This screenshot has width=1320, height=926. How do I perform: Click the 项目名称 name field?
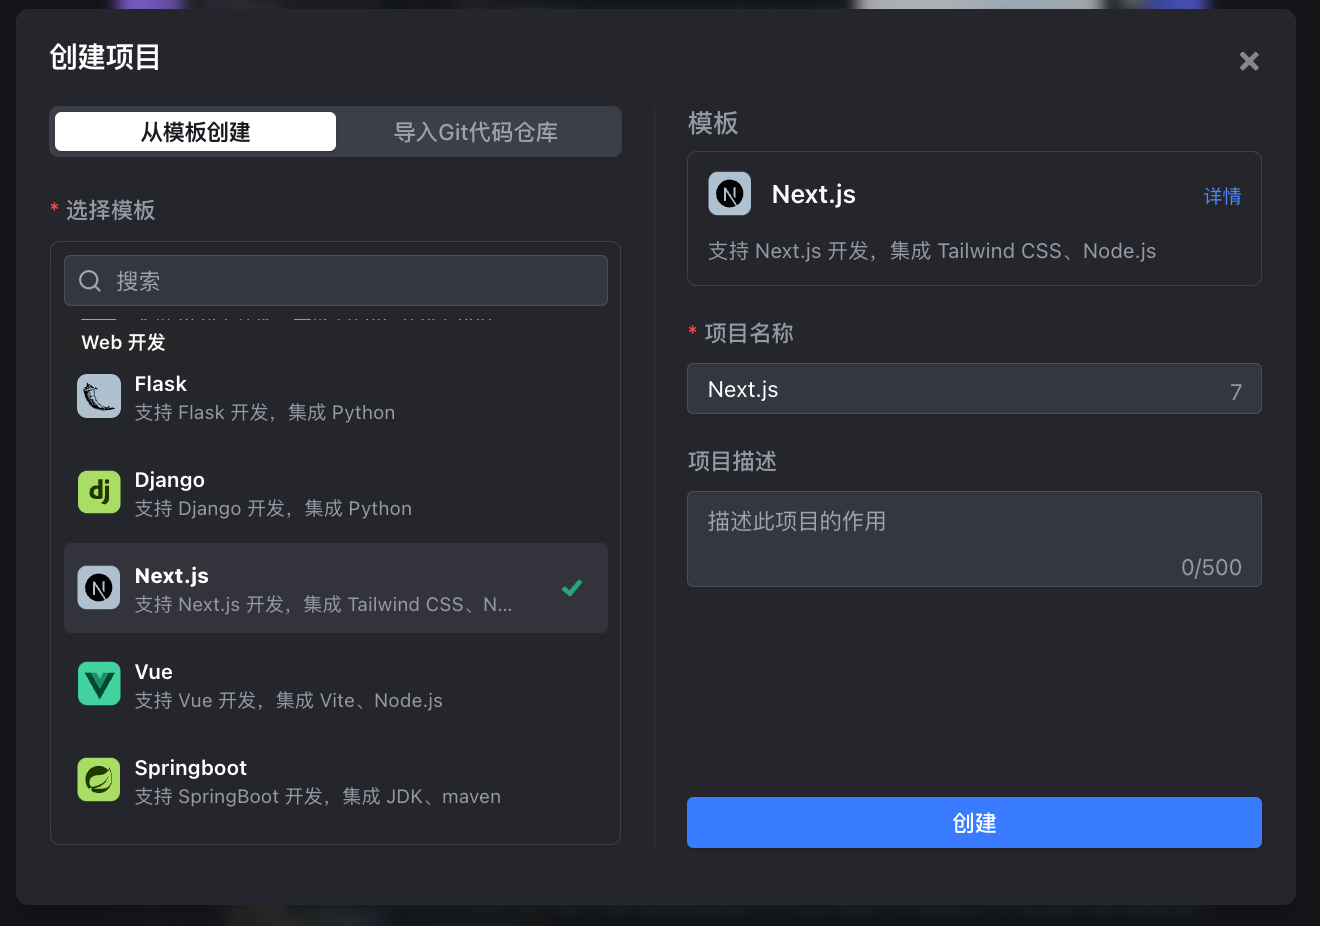point(974,389)
